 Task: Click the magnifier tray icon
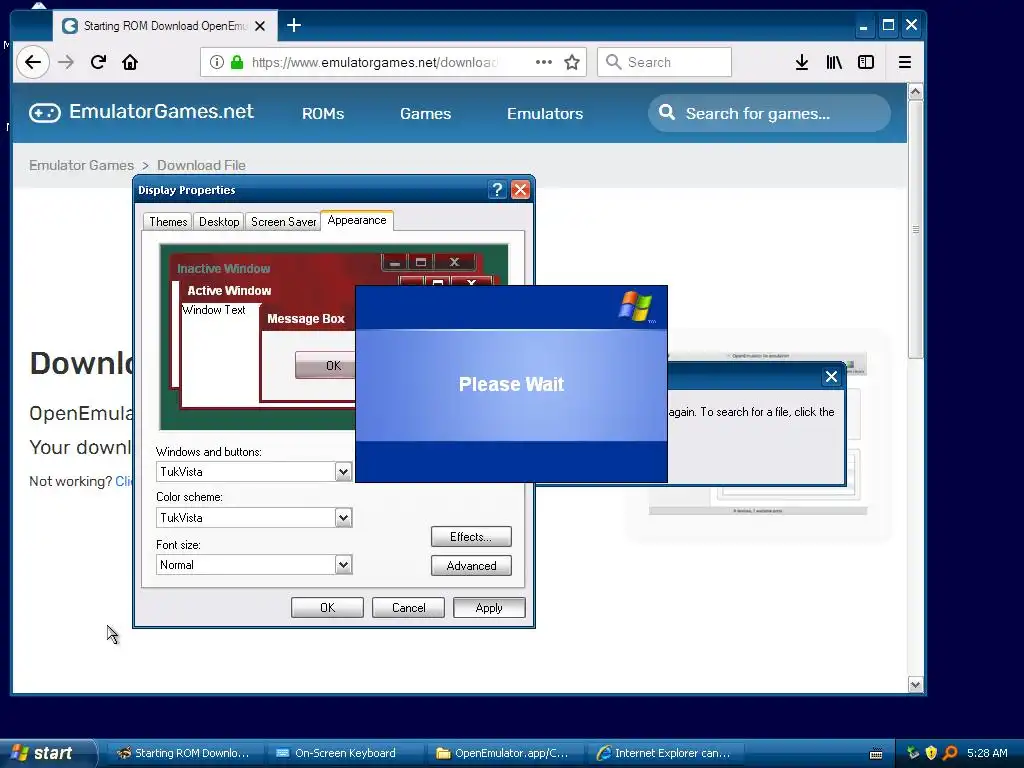(x=950, y=753)
